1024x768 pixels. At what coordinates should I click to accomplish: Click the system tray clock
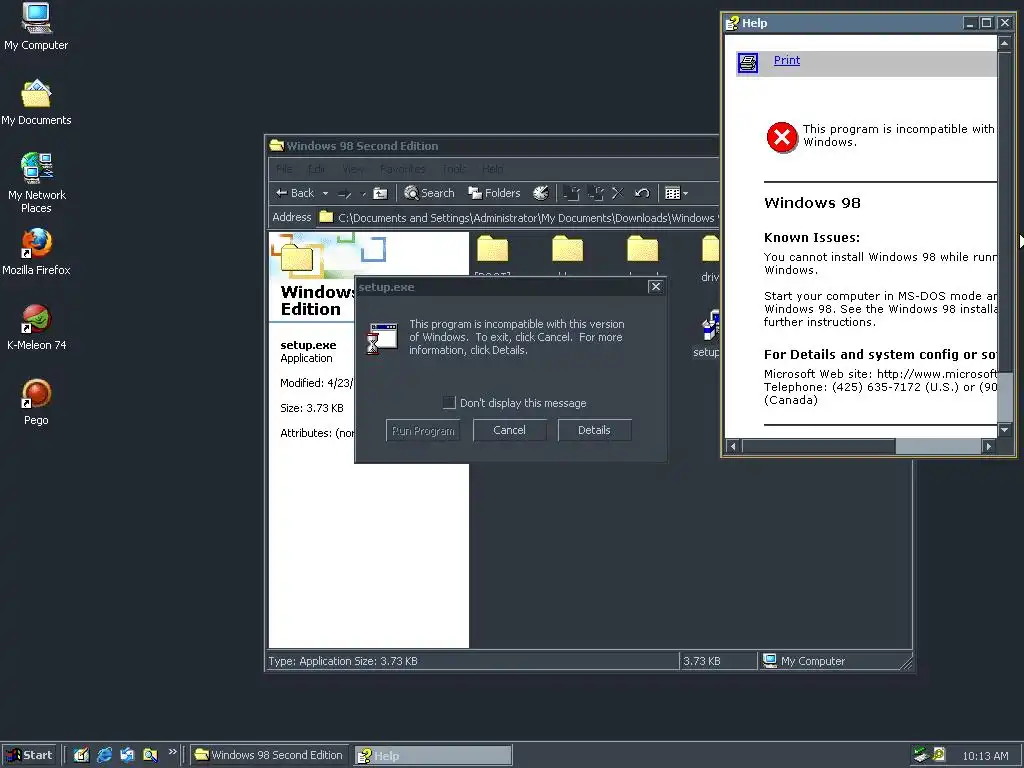click(x=985, y=756)
